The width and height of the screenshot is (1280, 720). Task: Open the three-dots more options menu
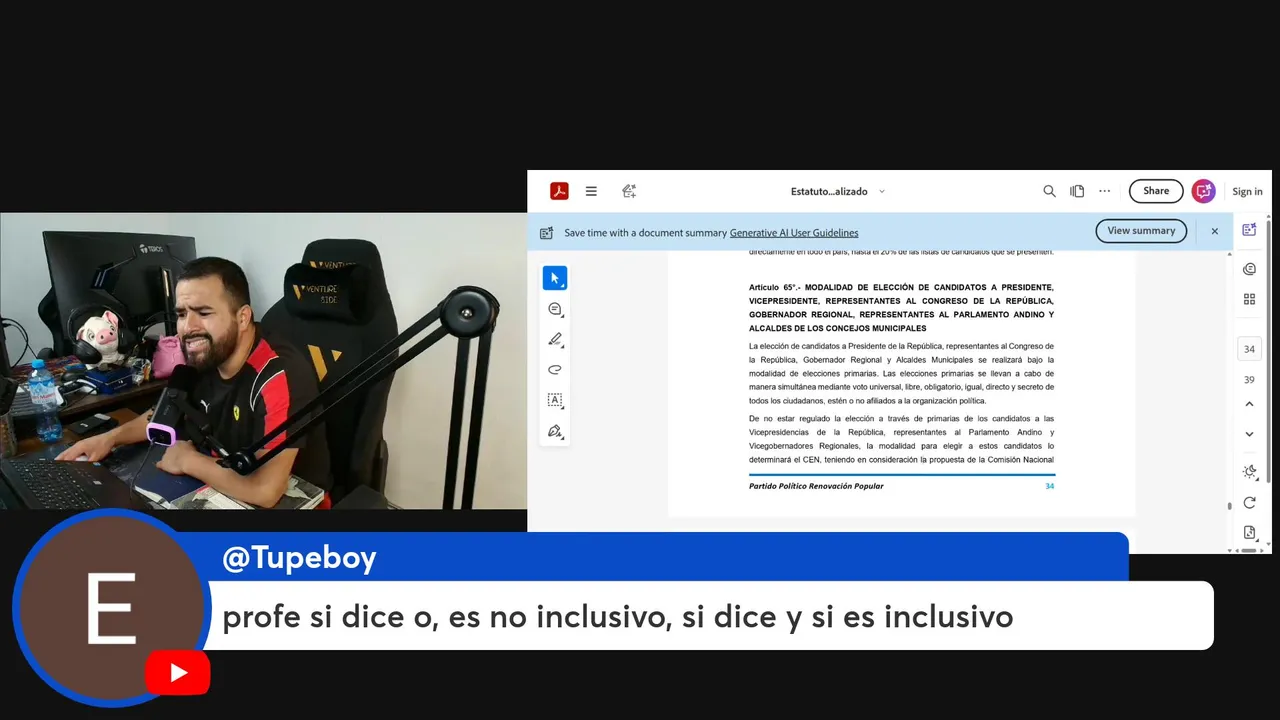tap(1105, 191)
